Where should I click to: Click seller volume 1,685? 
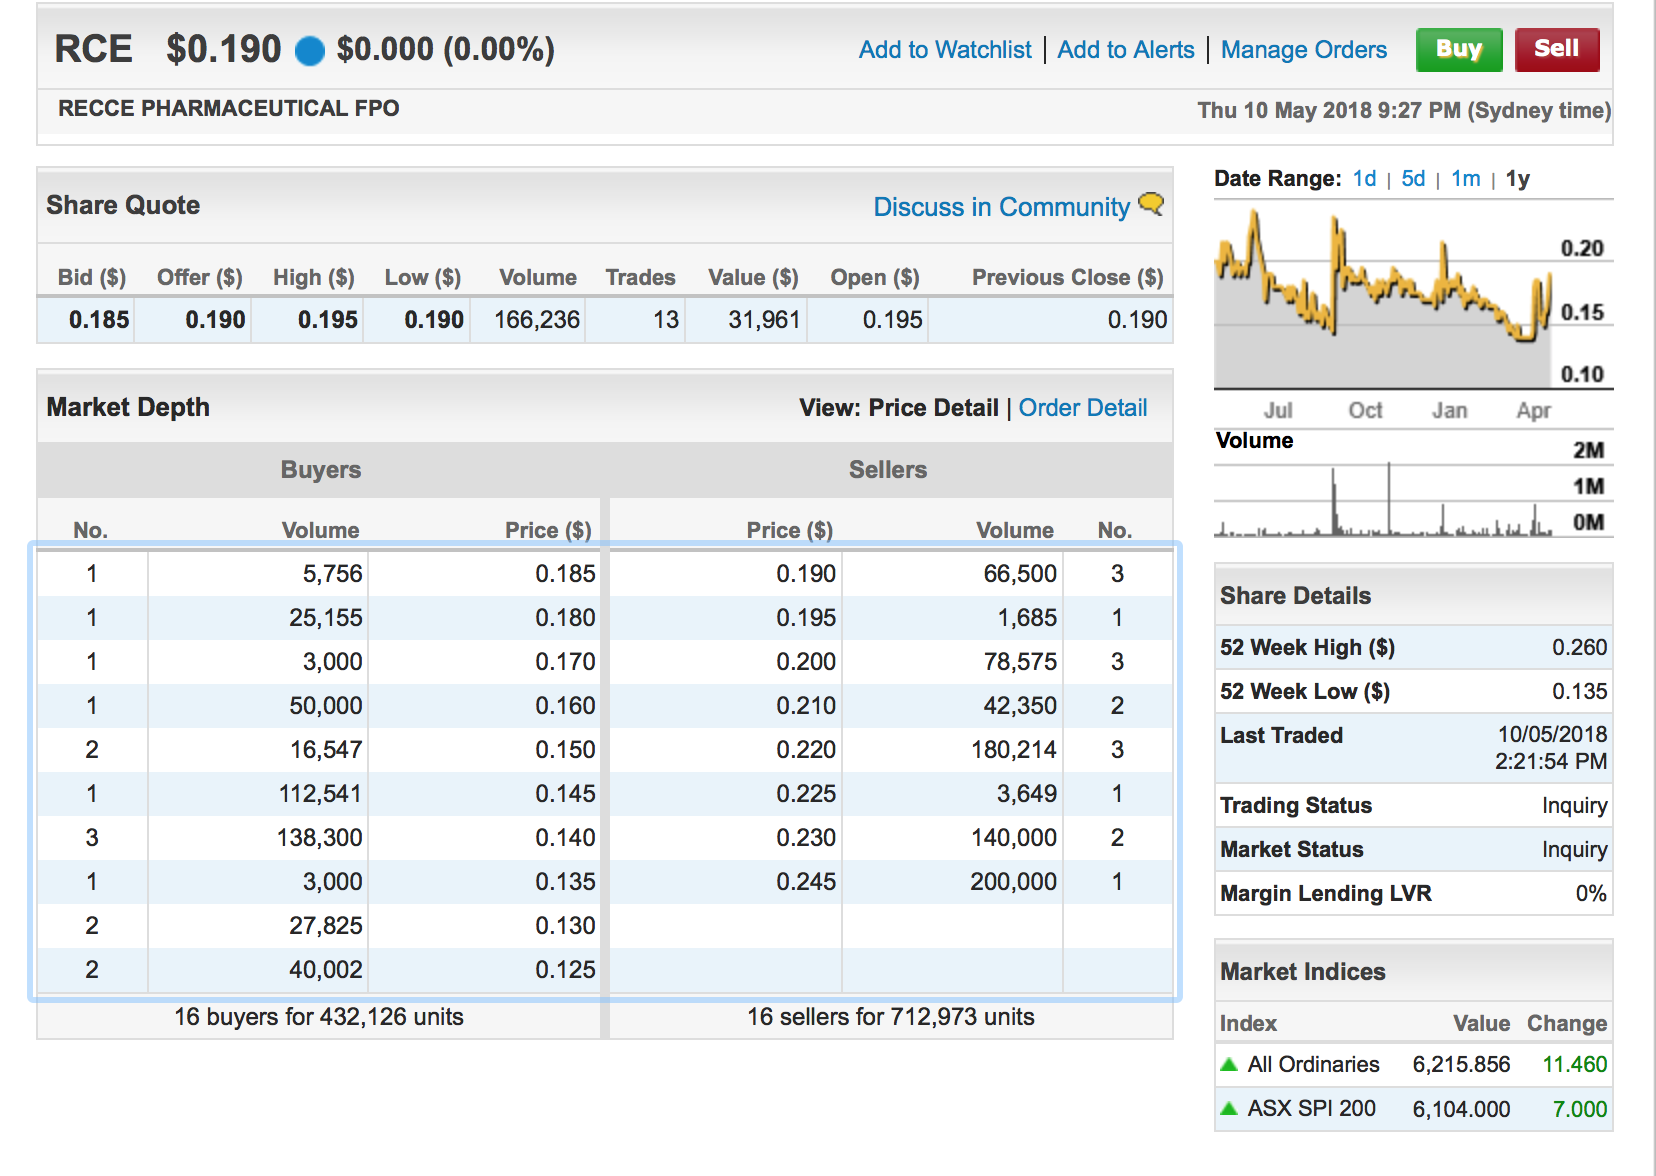pyautogui.click(x=1027, y=618)
